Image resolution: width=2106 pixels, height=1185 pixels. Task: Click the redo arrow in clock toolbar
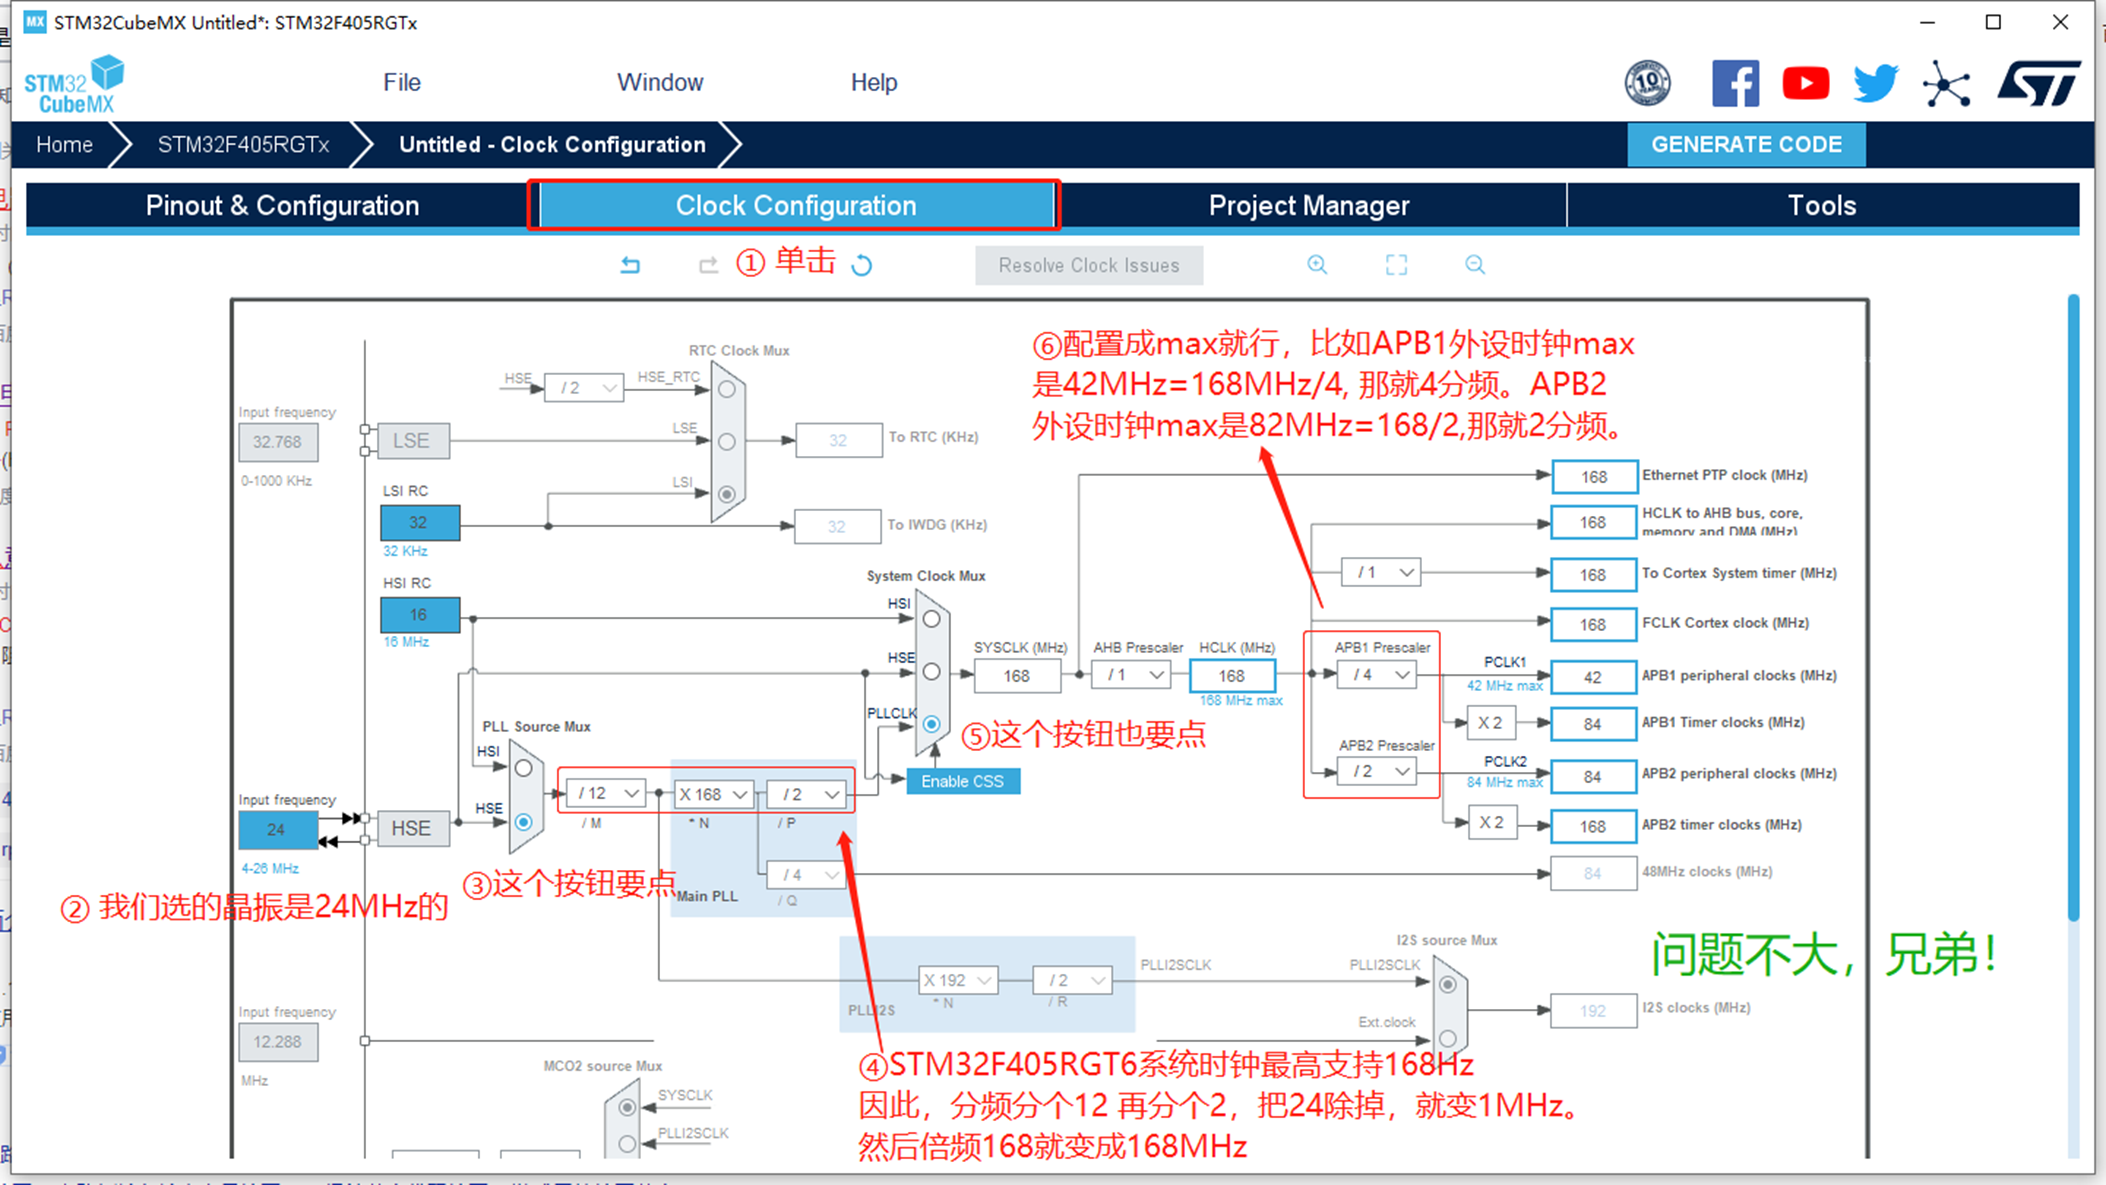pos(708,265)
